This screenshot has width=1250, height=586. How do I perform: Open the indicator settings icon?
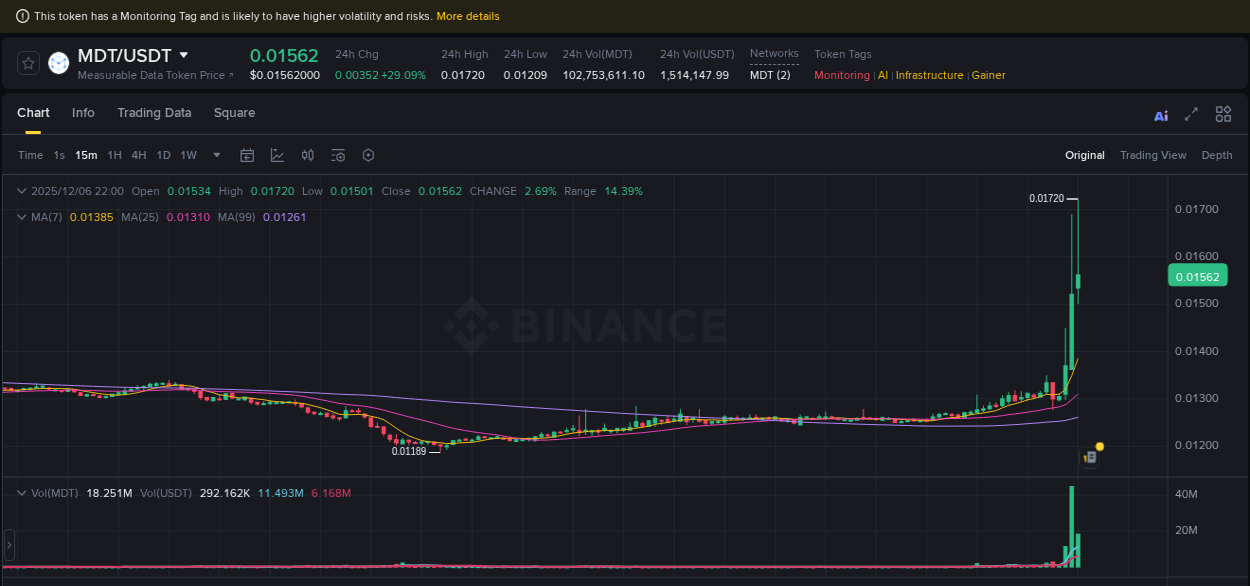click(x=338, y=155)
